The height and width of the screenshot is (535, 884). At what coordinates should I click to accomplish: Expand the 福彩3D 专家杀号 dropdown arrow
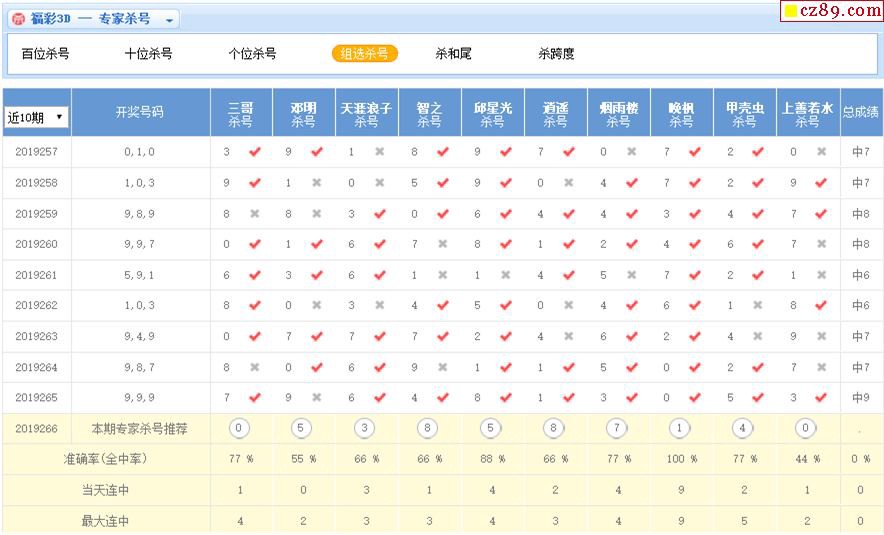click(169, 20)
